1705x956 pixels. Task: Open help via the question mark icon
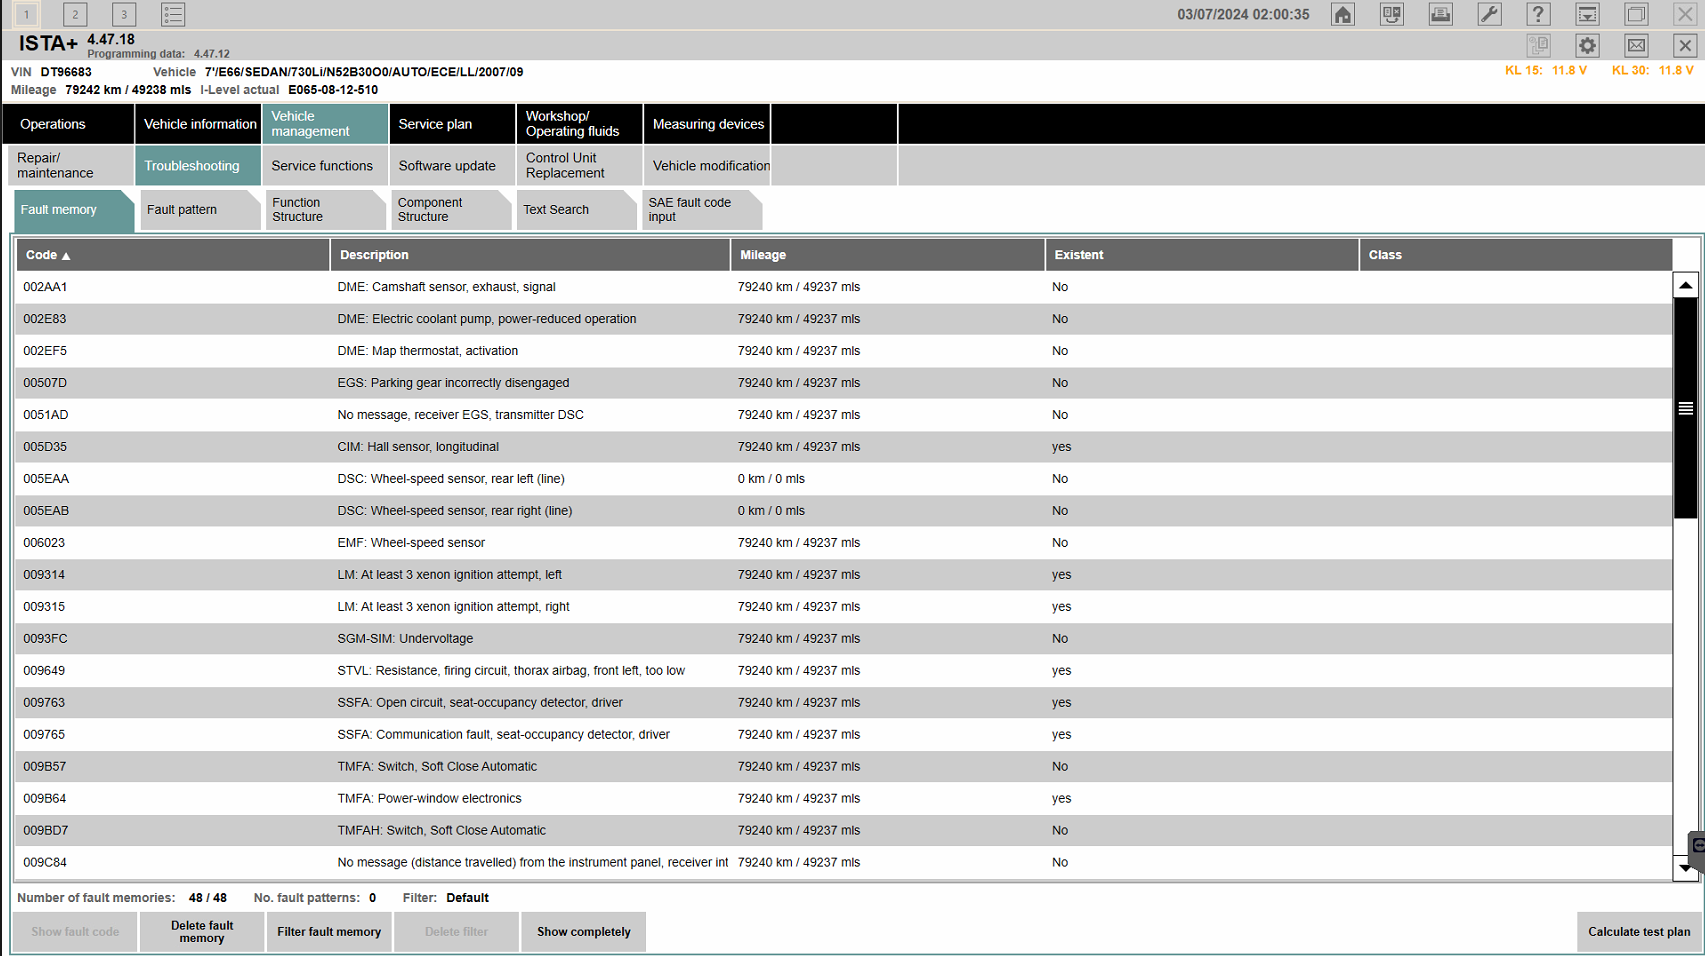[x=1538, y=15]
